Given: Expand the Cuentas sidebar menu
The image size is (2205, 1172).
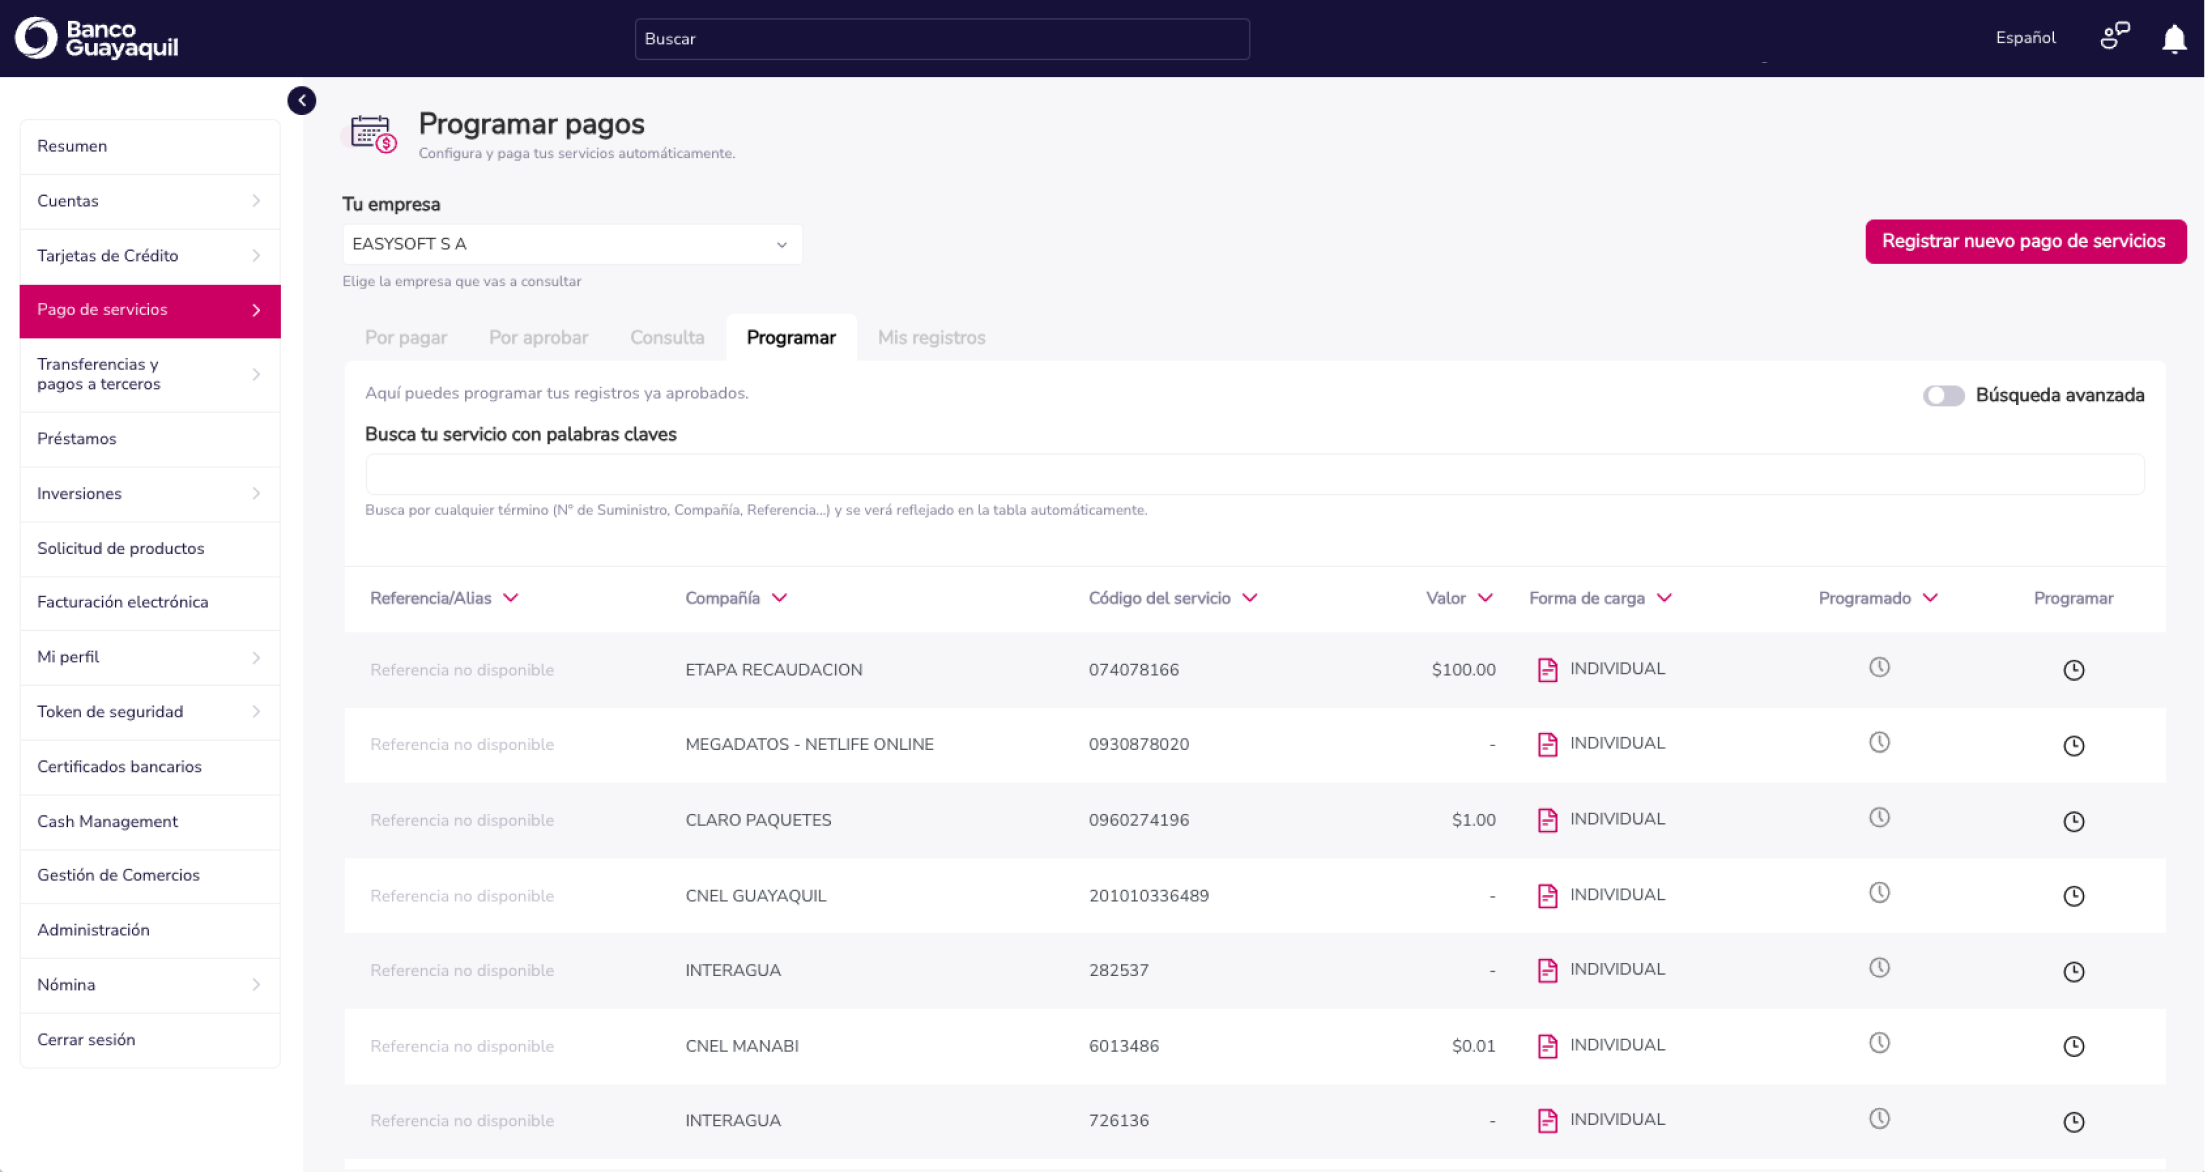Looking at the screenshot, I should pos(150,201).
